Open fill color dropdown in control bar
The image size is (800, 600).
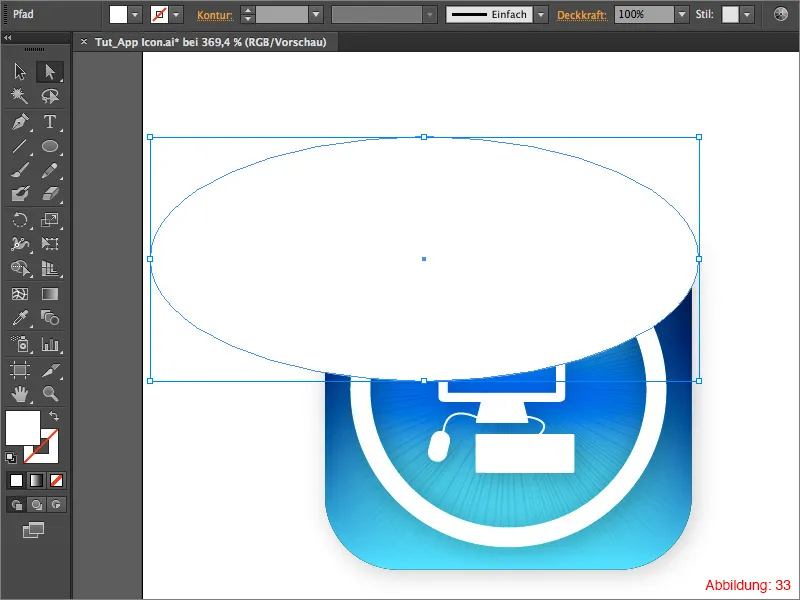point(135,15)
